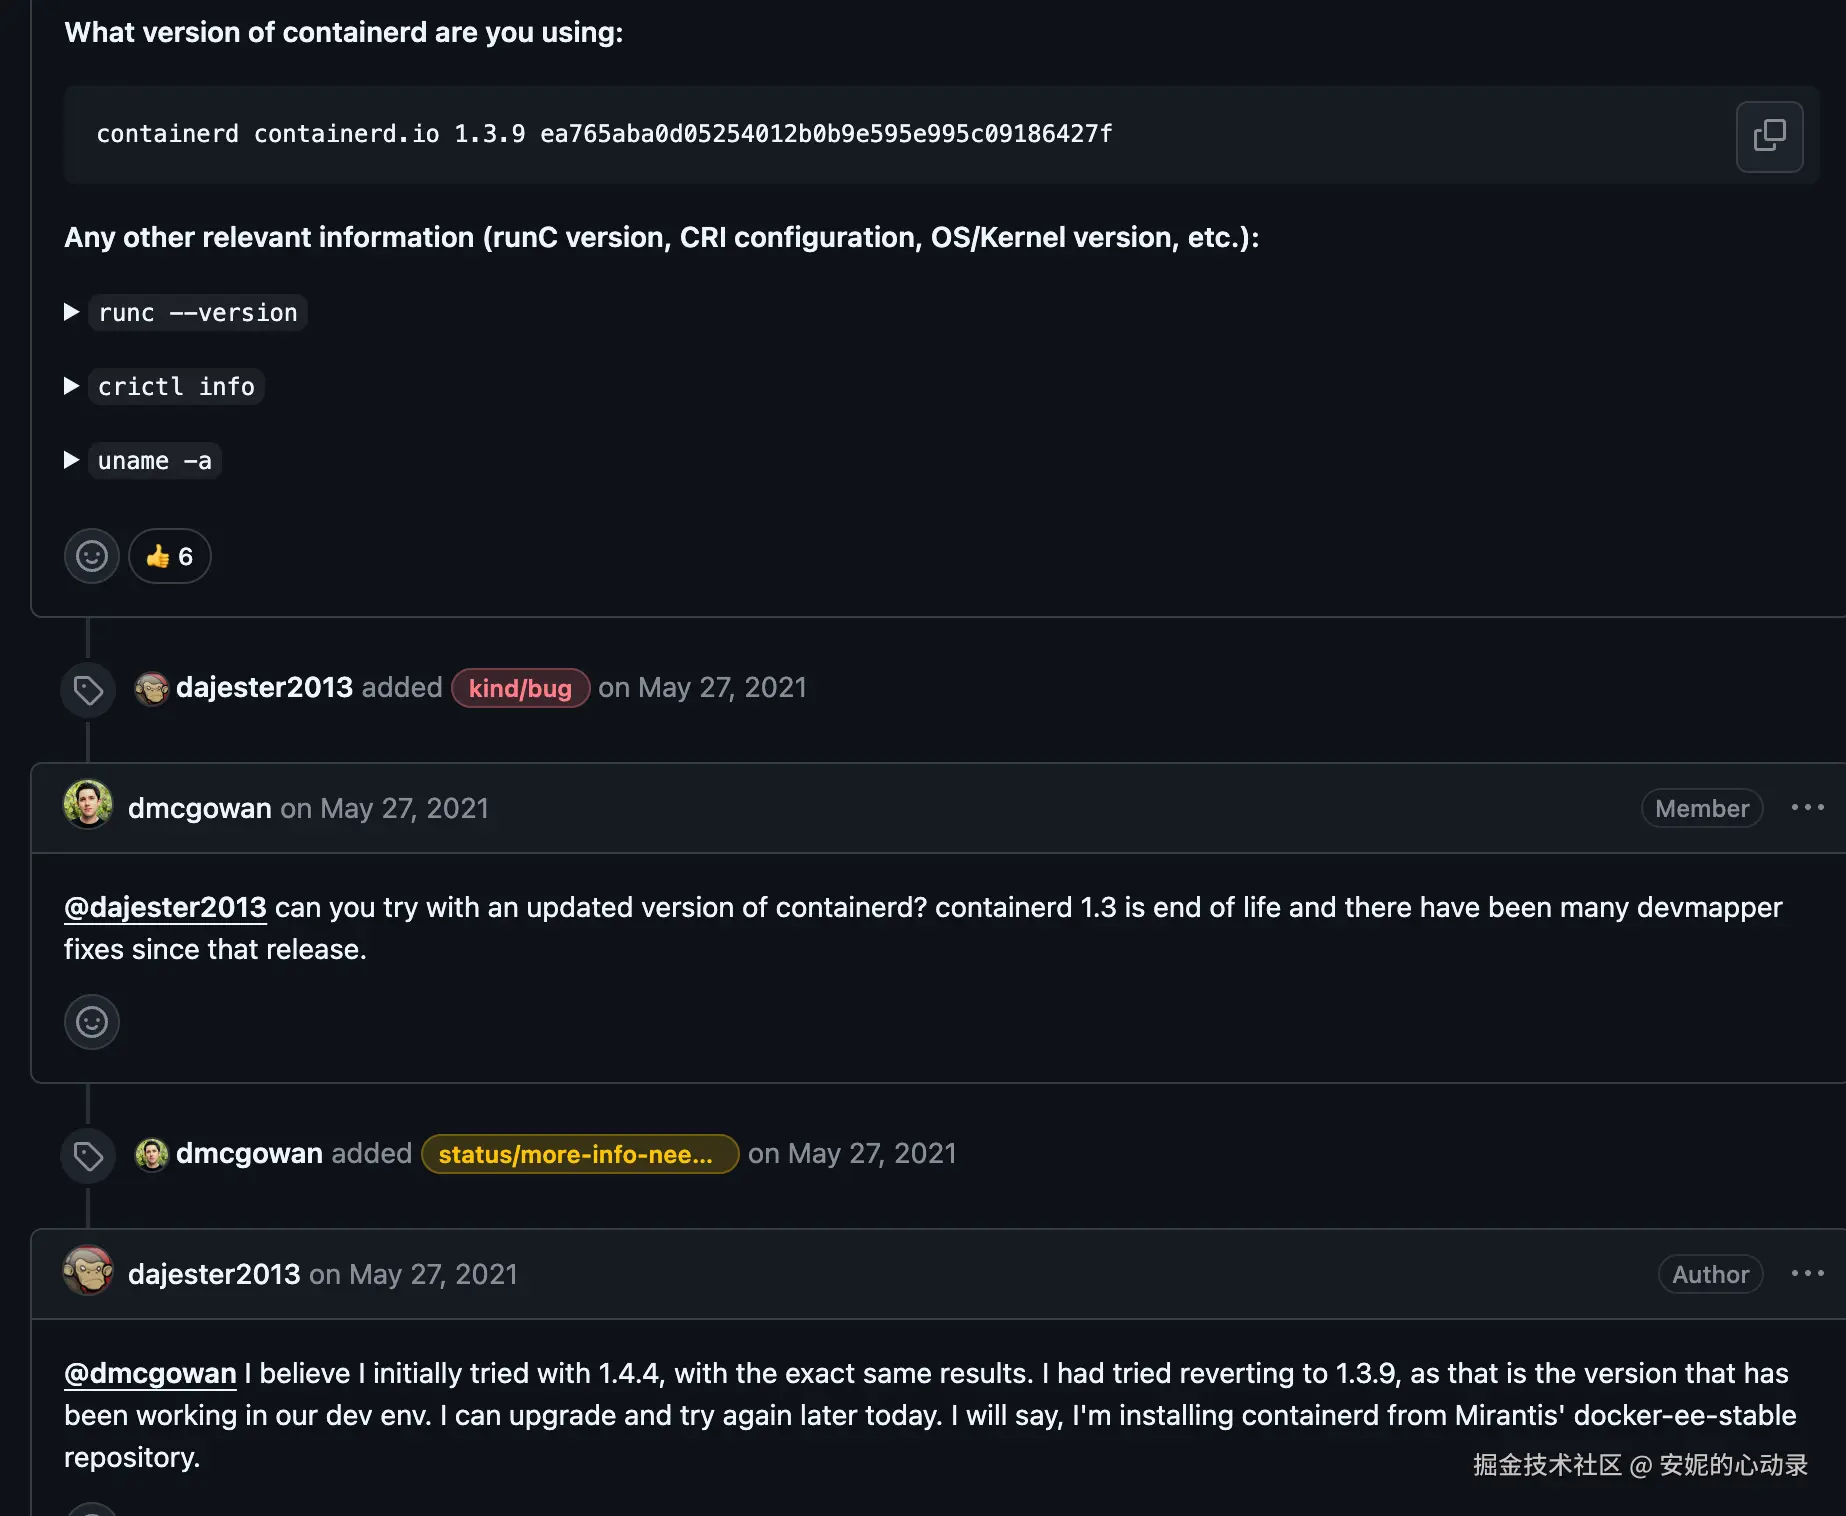Click dmcgowan's avatar in the comment header
The image size is (1846, 1516).
click(88, 805)
